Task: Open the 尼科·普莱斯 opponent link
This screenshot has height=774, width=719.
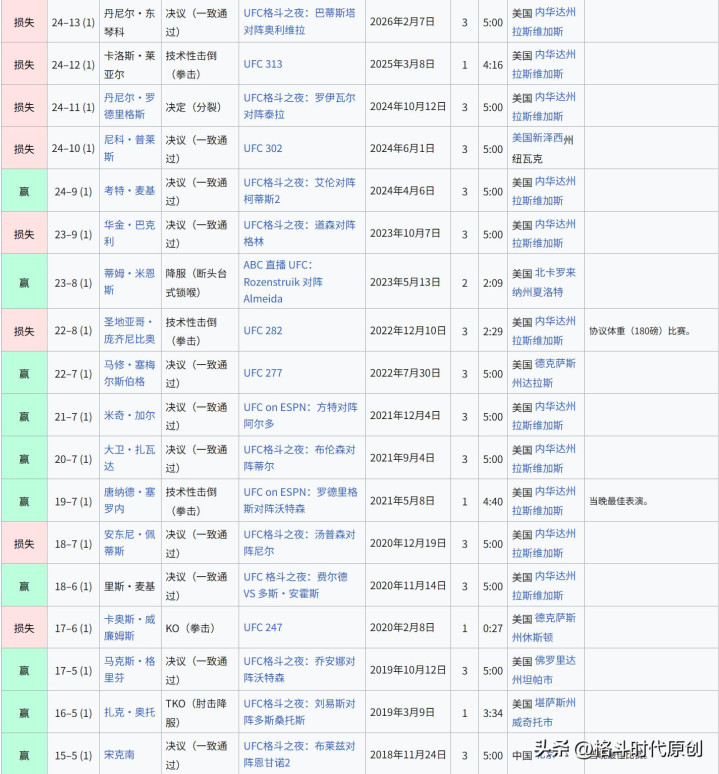Action: click(129, 148)
